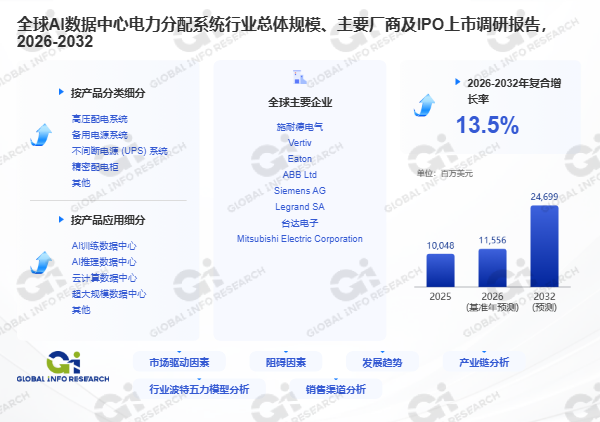Click the 2032 bar in the chart

point(544,246)
